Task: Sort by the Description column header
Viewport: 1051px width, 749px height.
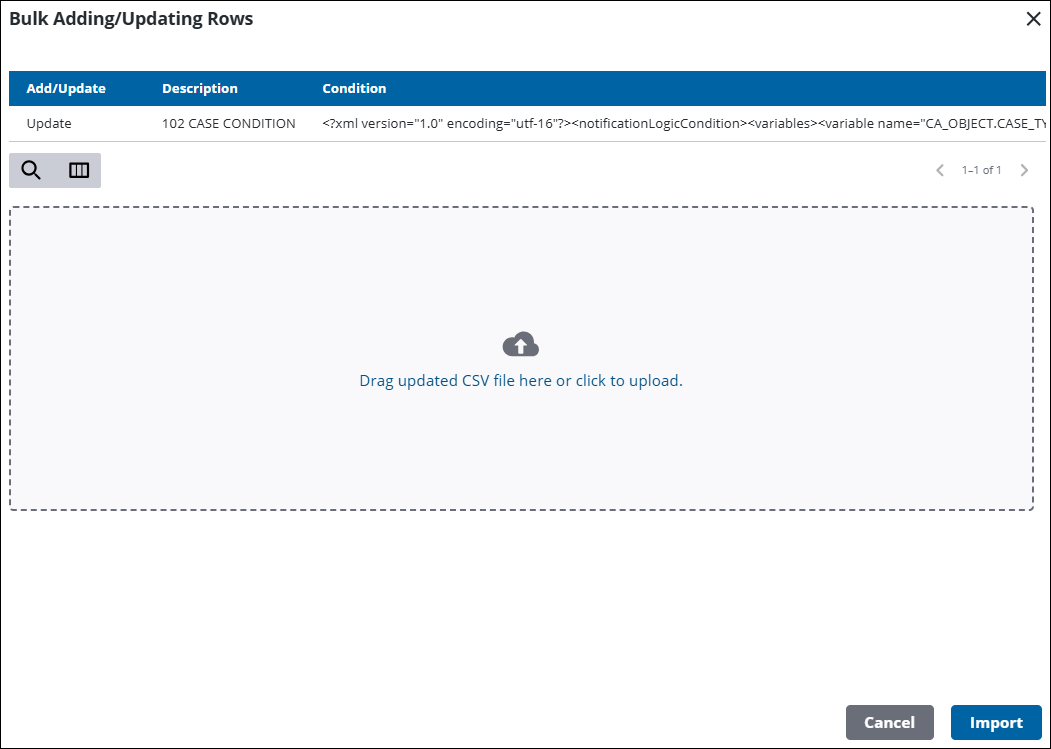Action: (x=200, y=88)
